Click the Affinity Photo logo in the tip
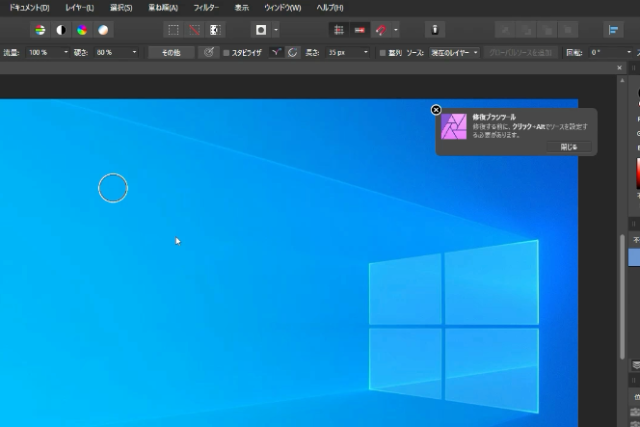This screenshot has height=427, width=640. [x=454, y=127]
